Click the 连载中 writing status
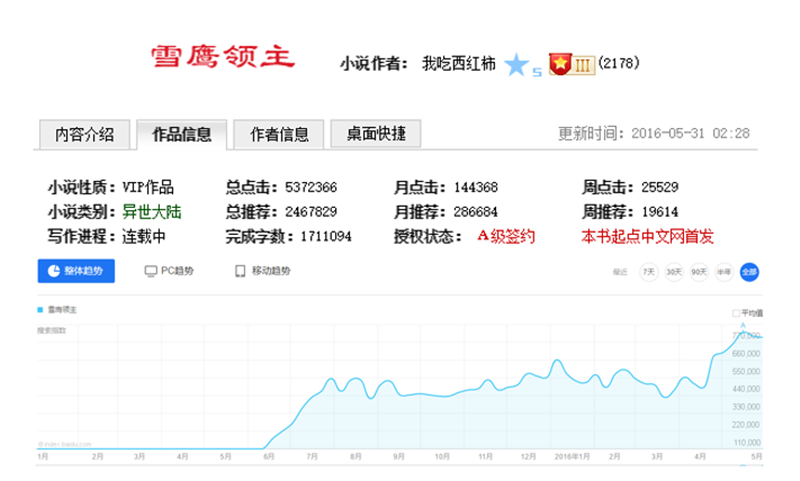Viewport: 800px width, 481px height. (x=144, y=236)
